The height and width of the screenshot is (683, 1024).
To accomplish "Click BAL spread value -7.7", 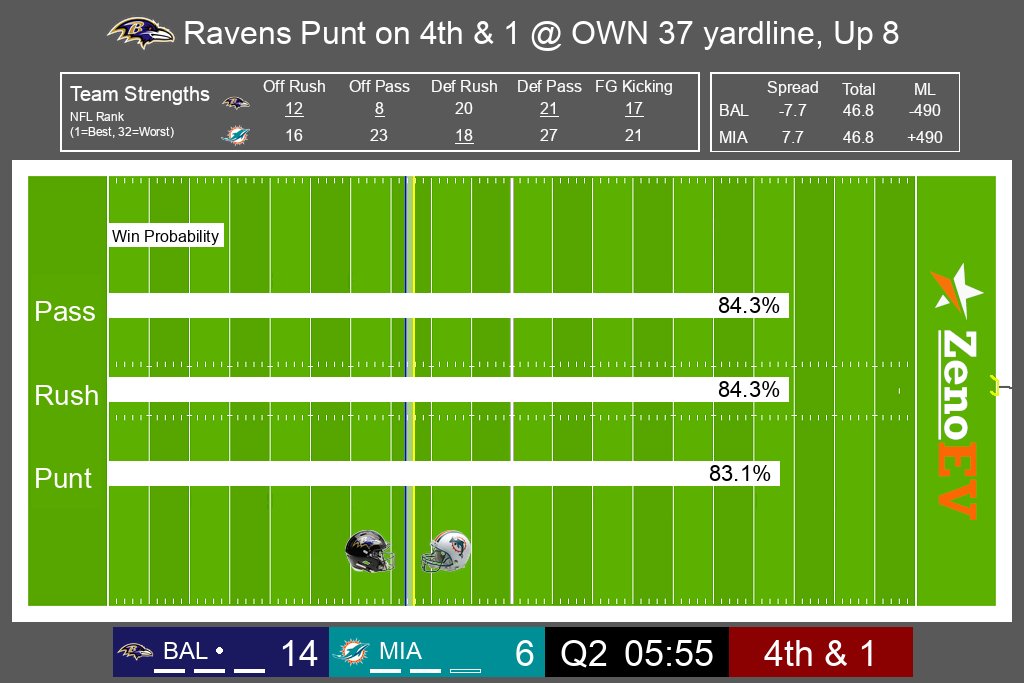I will point(792,110).
